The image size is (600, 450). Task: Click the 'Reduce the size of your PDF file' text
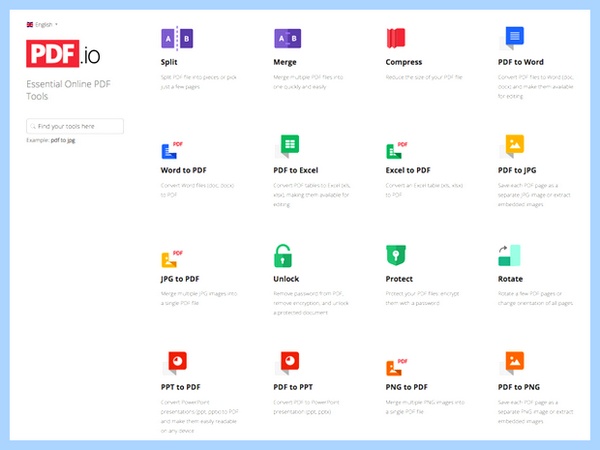pos(424,77)
